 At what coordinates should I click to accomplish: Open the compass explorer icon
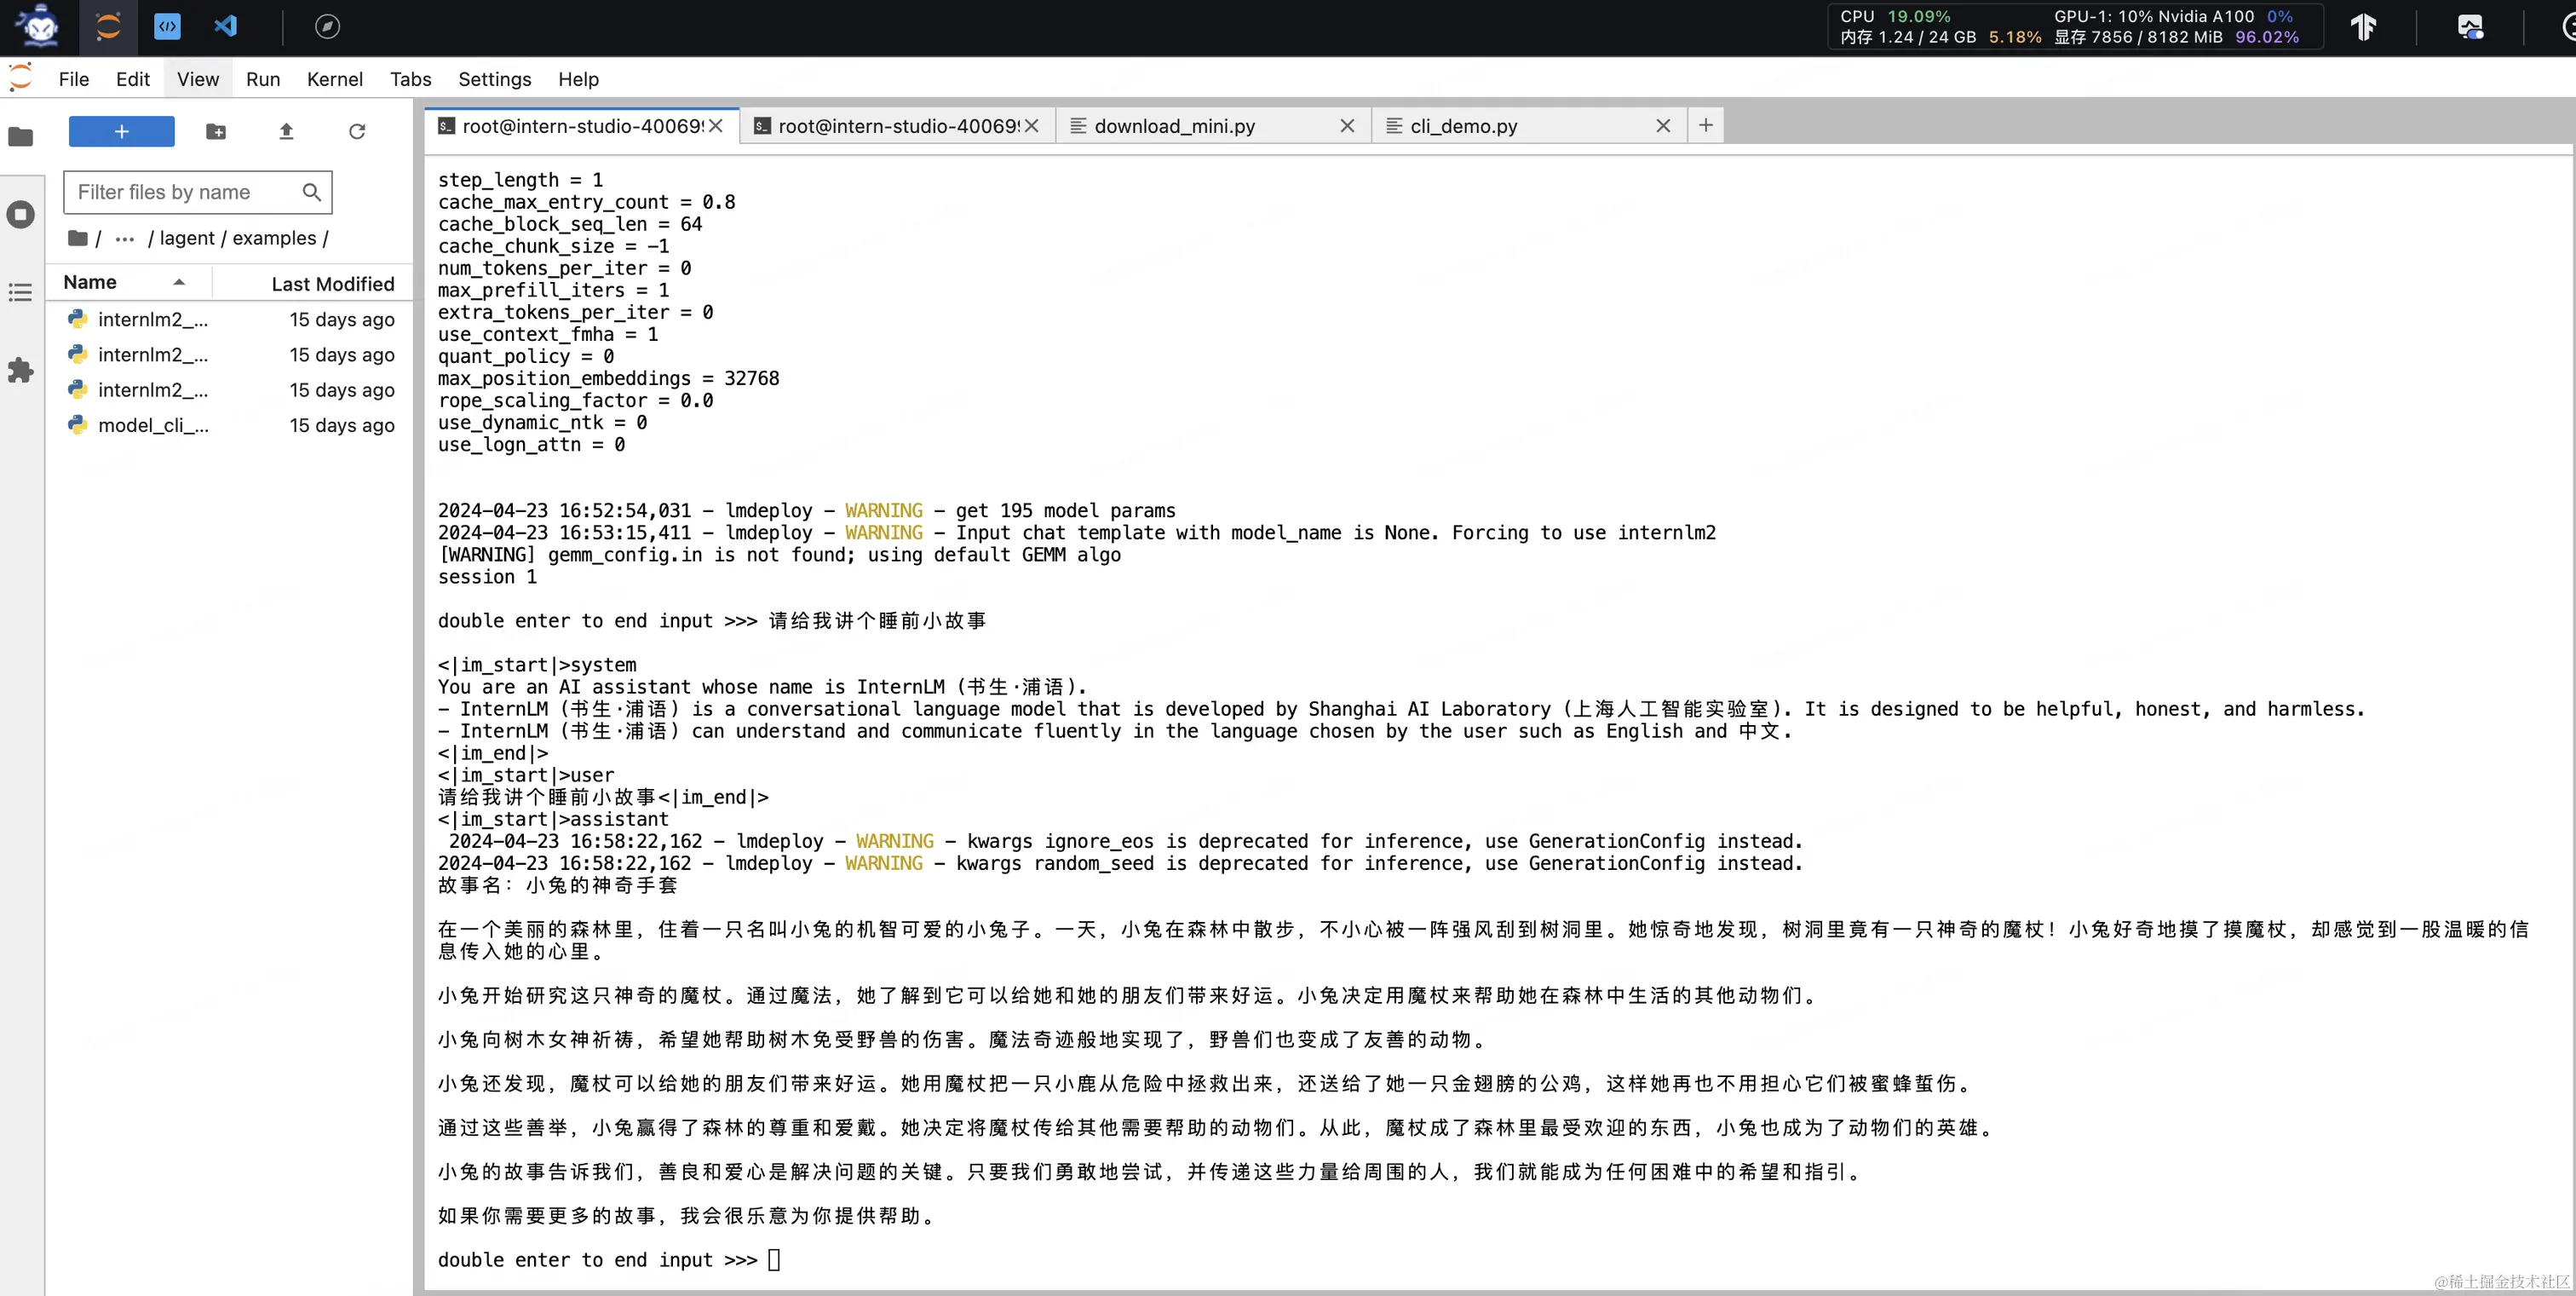pyautogui.click(x=327, y=26)
